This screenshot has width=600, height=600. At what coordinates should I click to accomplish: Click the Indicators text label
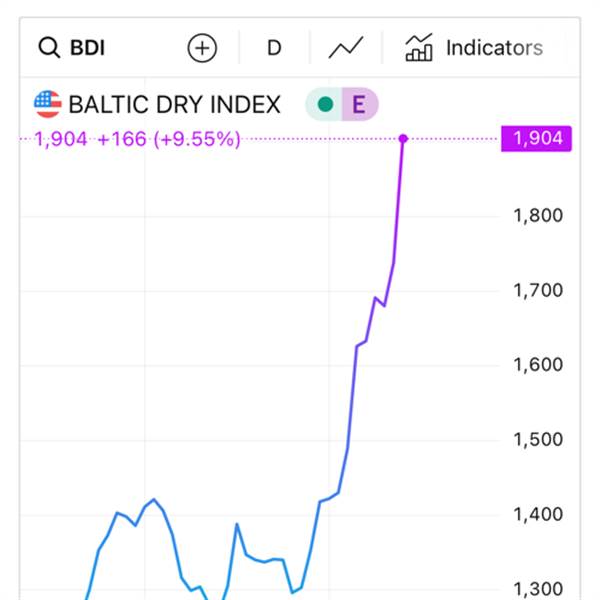click(x=494, y=48)
